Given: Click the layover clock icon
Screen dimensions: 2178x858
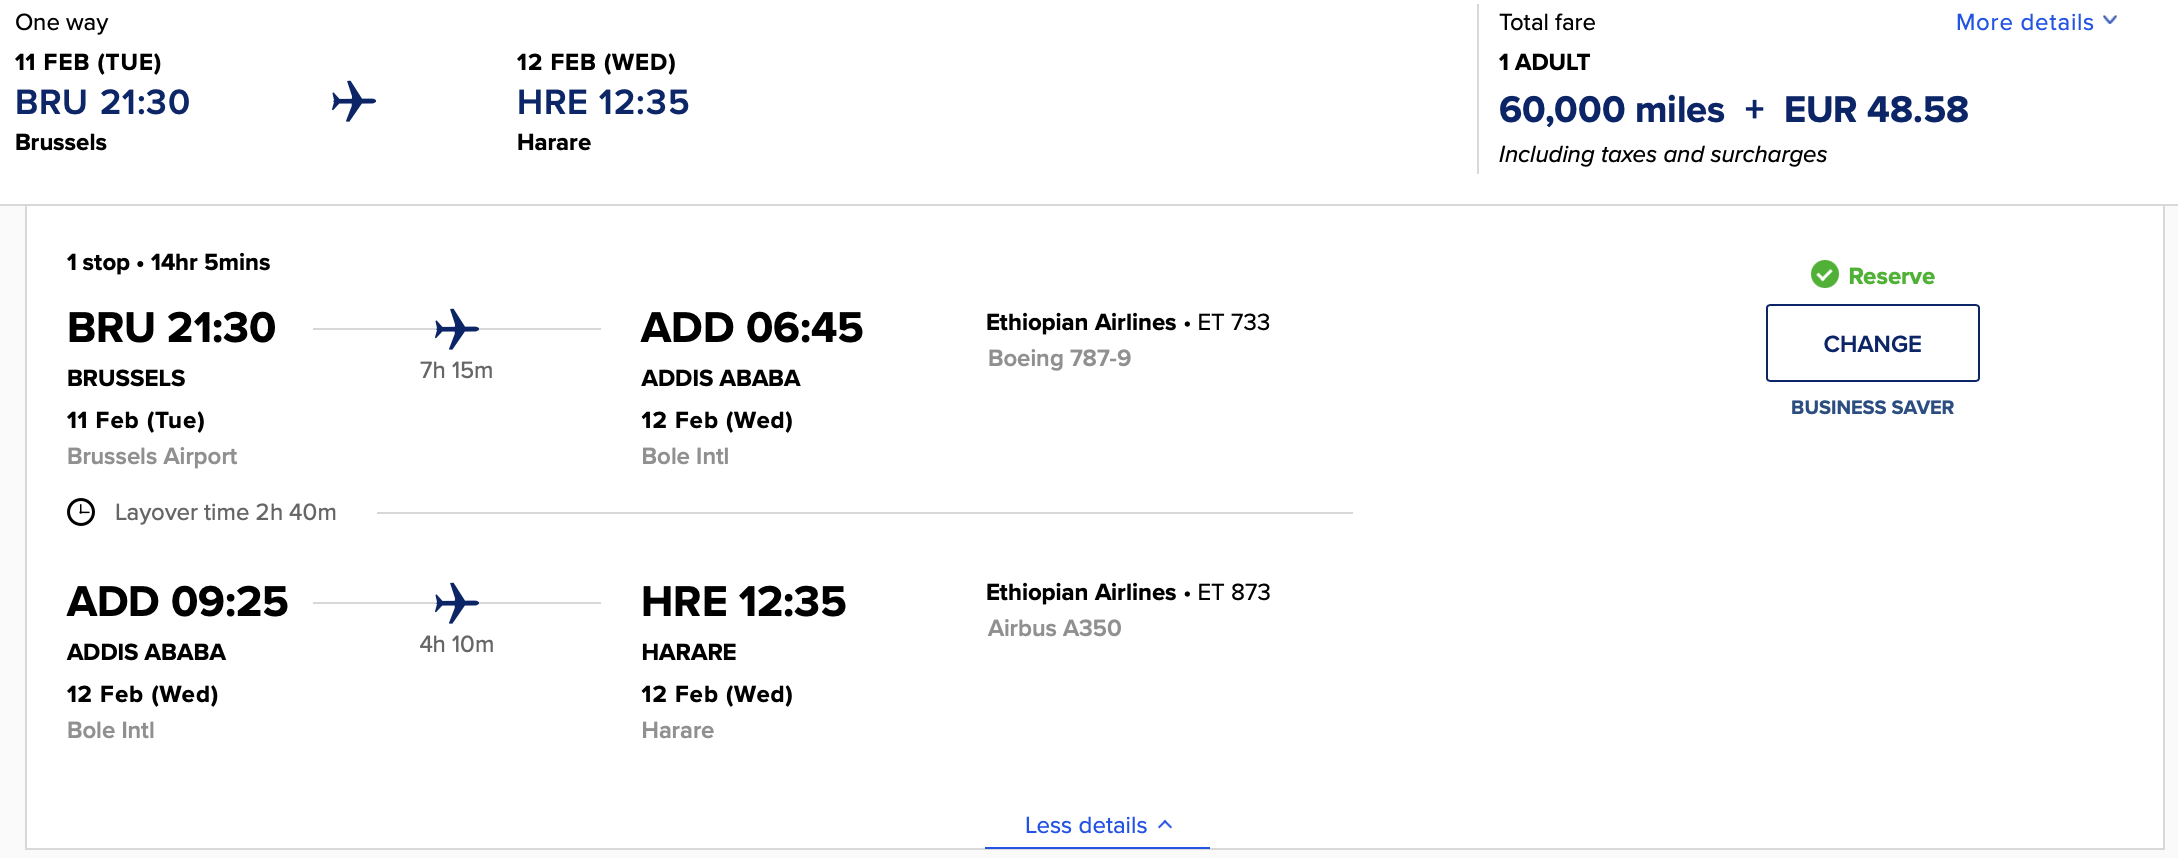Looking at the screenshot, I should pos(81,512).
